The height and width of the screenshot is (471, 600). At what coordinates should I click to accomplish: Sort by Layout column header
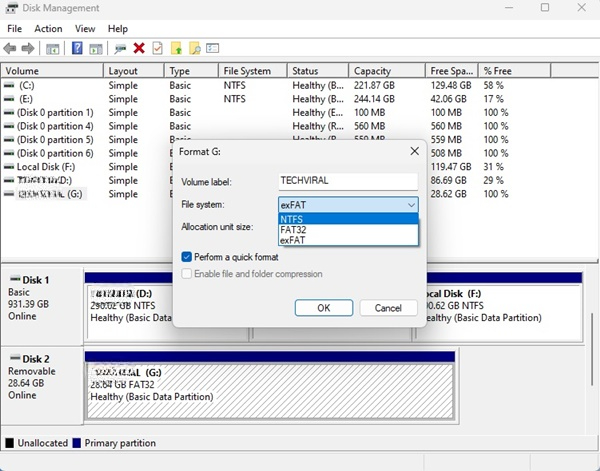tap(134, 71)
